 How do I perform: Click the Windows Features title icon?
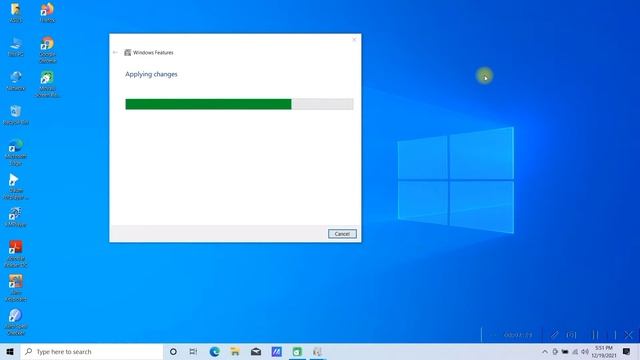pyautogui.click(x=128, y=52)
